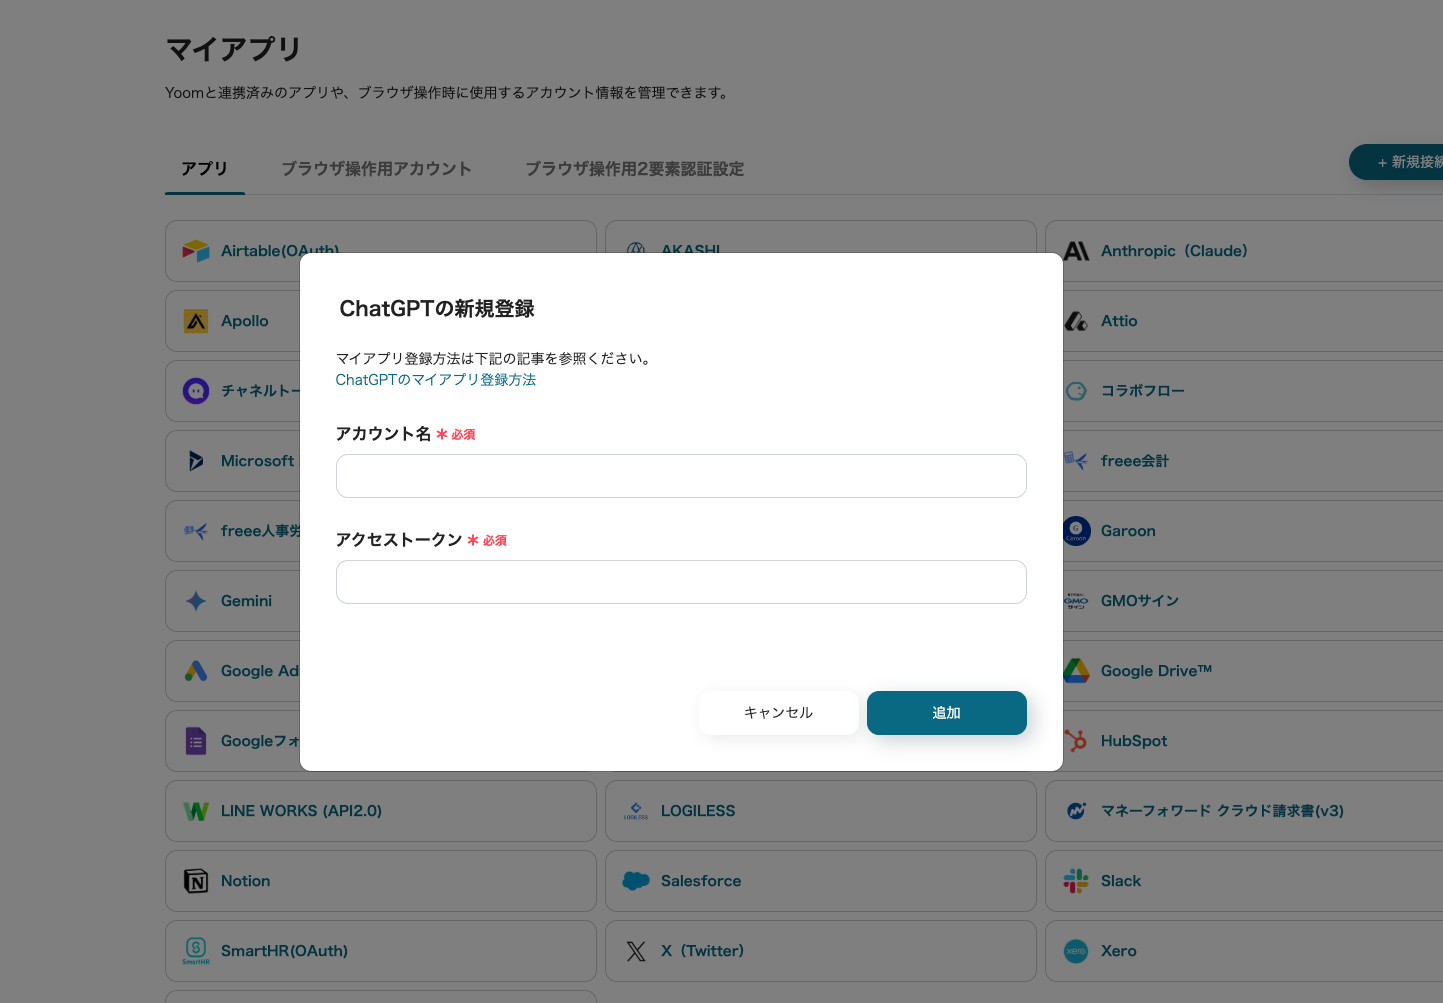Click the Airtable(OAuth) app icon
Viewport: 1443px width, 1003px height.
point(196,251)
